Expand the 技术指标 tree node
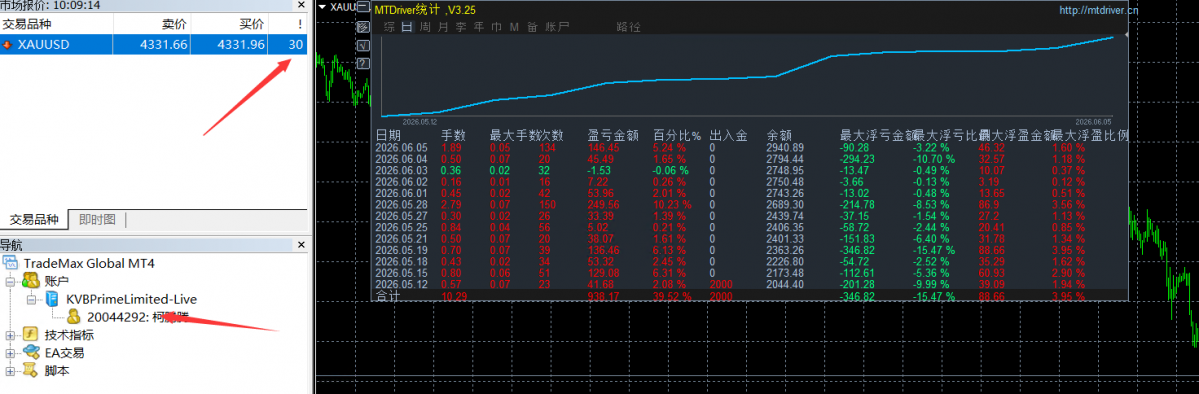This screenshot has width=1199, height=394. 10,335
